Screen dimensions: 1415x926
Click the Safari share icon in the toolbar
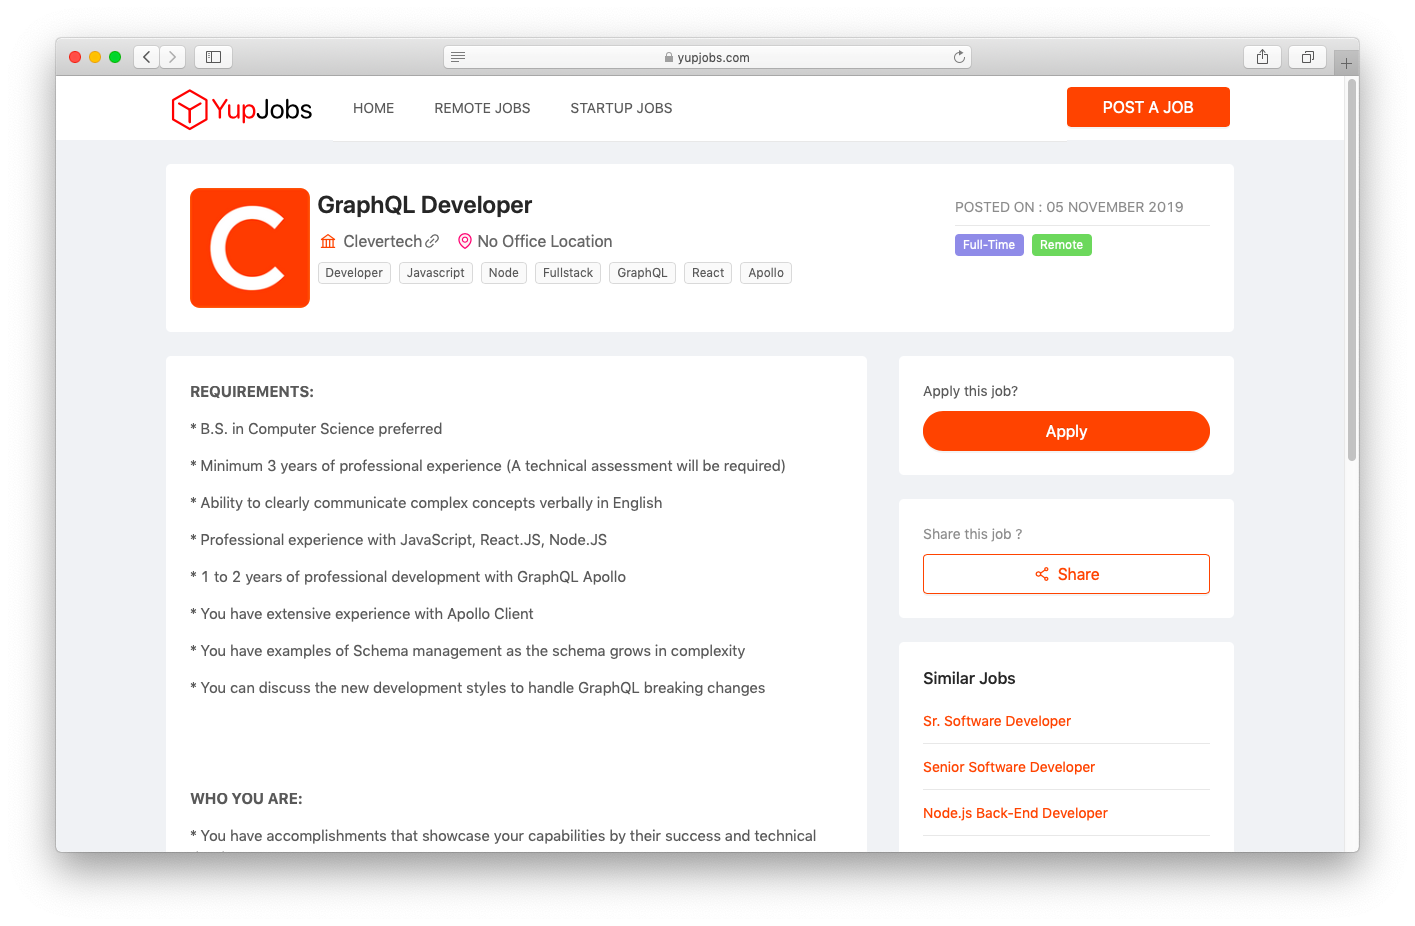(x=1262, y=57)
